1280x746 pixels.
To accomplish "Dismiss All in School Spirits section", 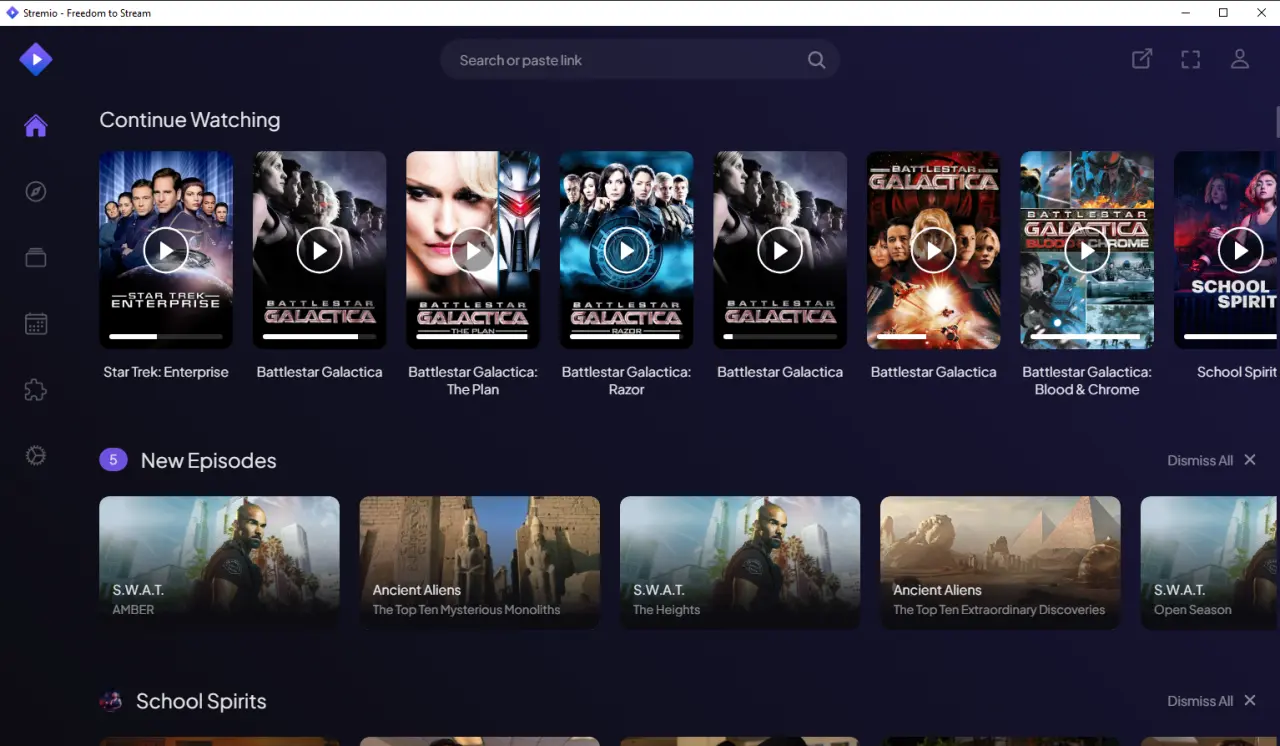I will (x=1200, y=702).
